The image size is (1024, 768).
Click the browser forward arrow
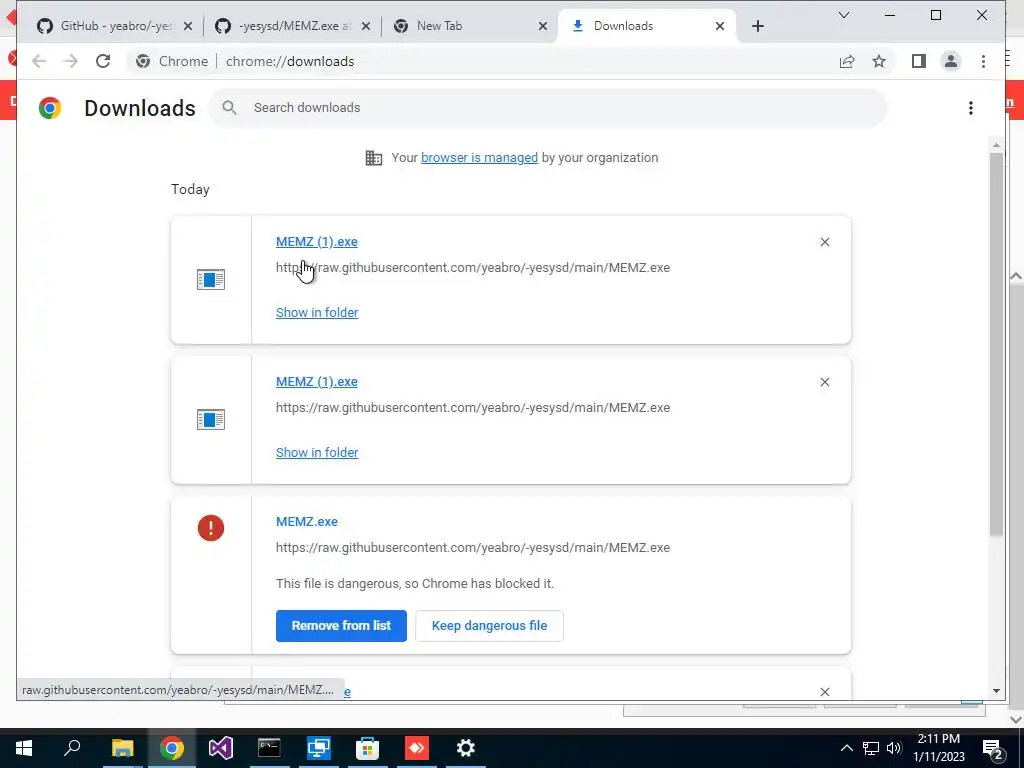tap(71, 61)
